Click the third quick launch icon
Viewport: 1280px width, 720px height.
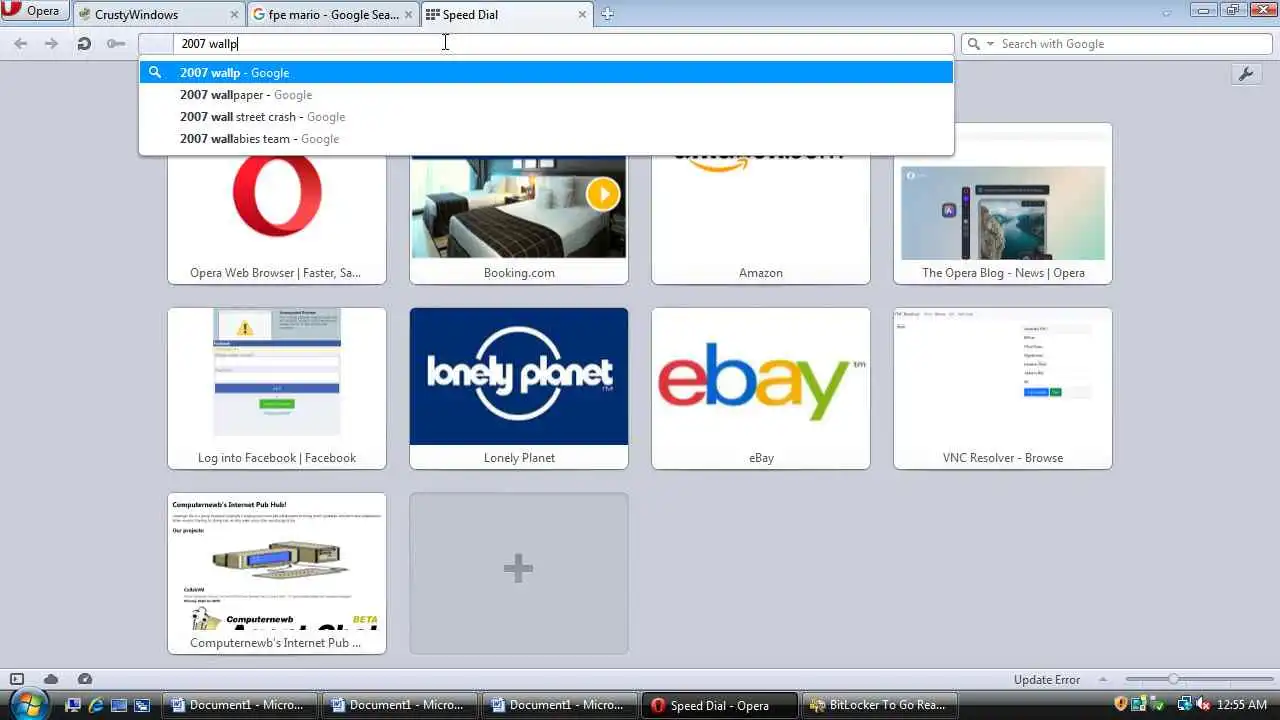(119, 705)
